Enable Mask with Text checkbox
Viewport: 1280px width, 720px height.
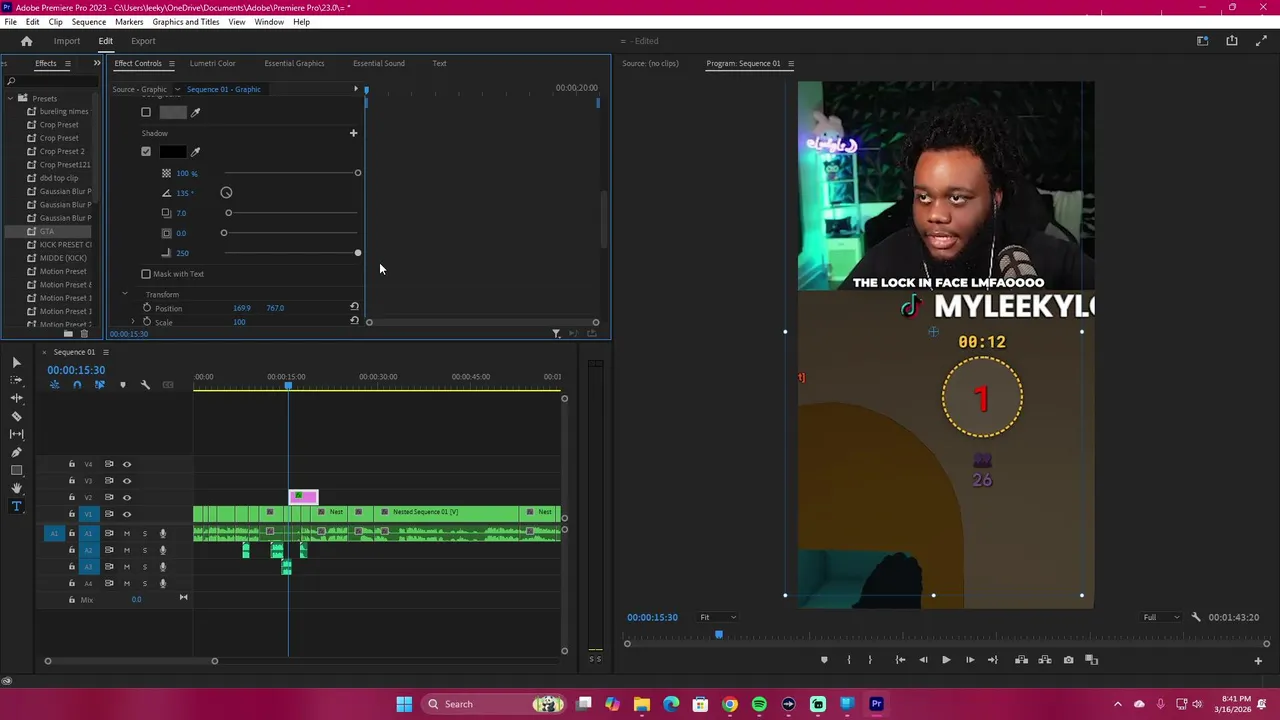pyautogui.click(x=146, y=274)
